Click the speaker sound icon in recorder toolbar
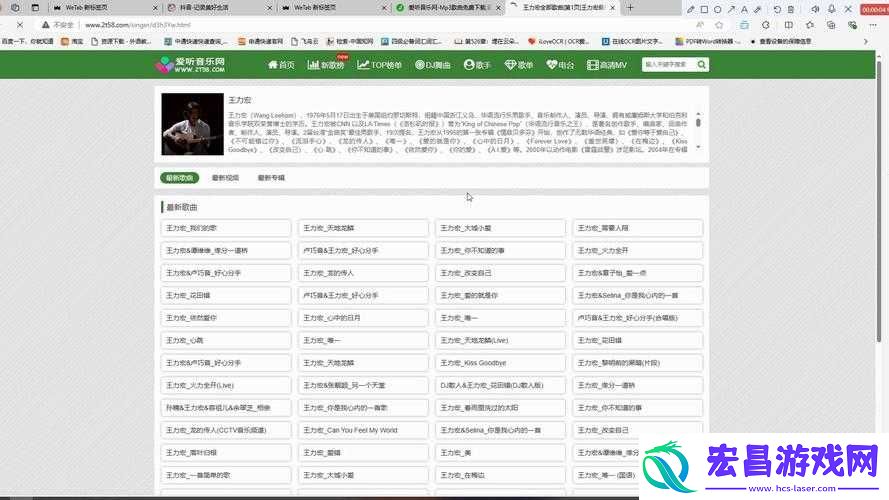The height and width of the screenshot is (500, 889). [x=815, y=9]
